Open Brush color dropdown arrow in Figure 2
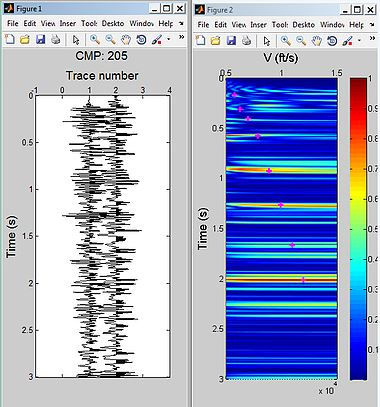 point(359,41)
